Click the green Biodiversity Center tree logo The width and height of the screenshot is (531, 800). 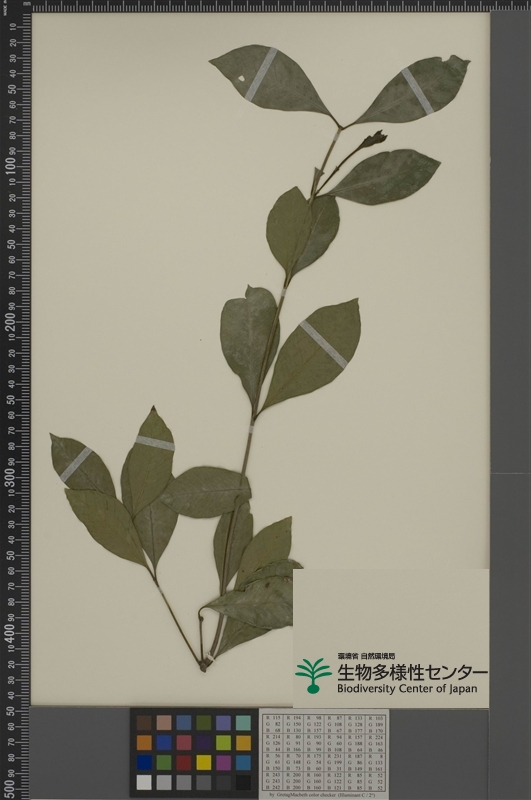(x=313, y=676)
